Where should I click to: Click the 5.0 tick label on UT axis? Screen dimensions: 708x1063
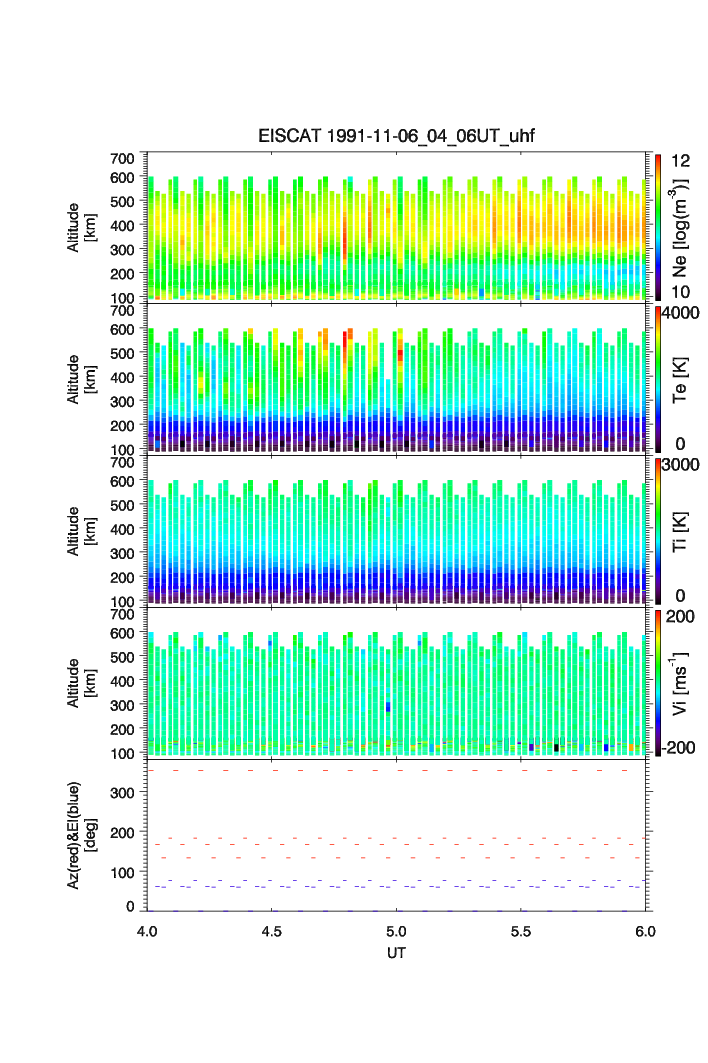(x=397, y=931)
